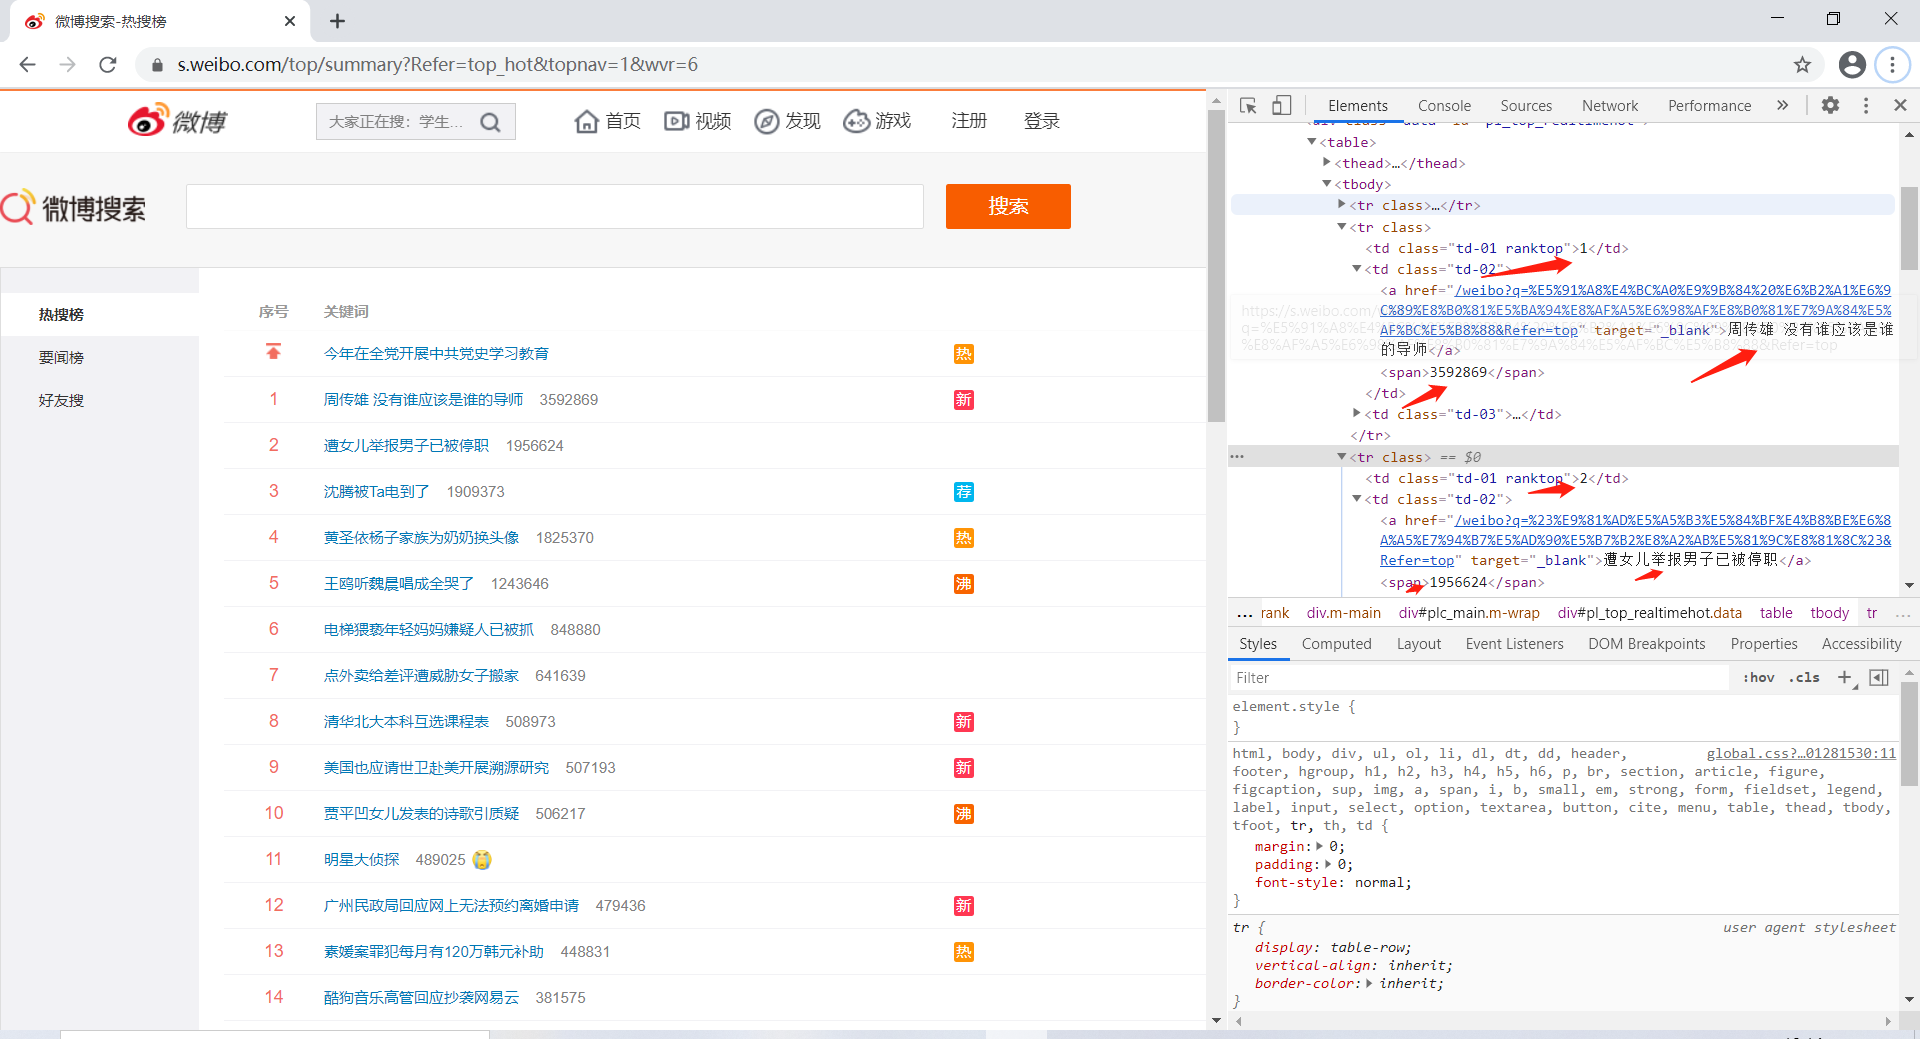Open the browser profile avatar icon
Viewport: 1920px width, 1039px height.
tap(1852, 65)
